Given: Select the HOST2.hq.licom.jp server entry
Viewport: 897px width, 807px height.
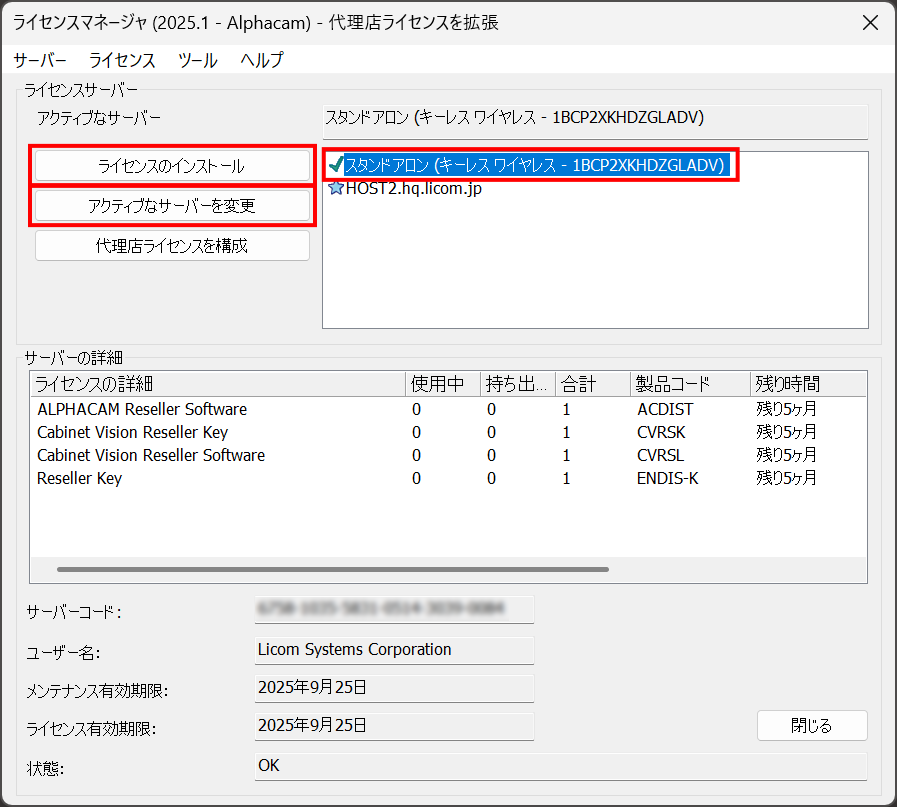Looking at the screenshot, I should pyautogui.click(x=414, y=188).
